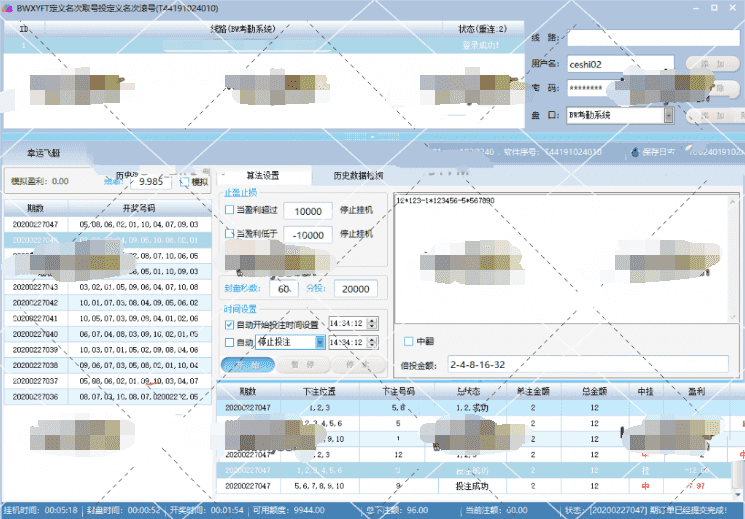Click the 期数 header in draw results

point(36,208)
